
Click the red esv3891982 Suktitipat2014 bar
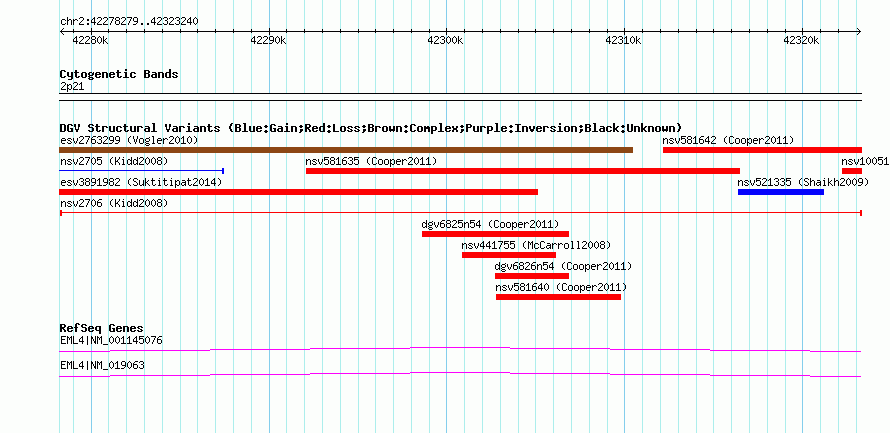[299, 192]
